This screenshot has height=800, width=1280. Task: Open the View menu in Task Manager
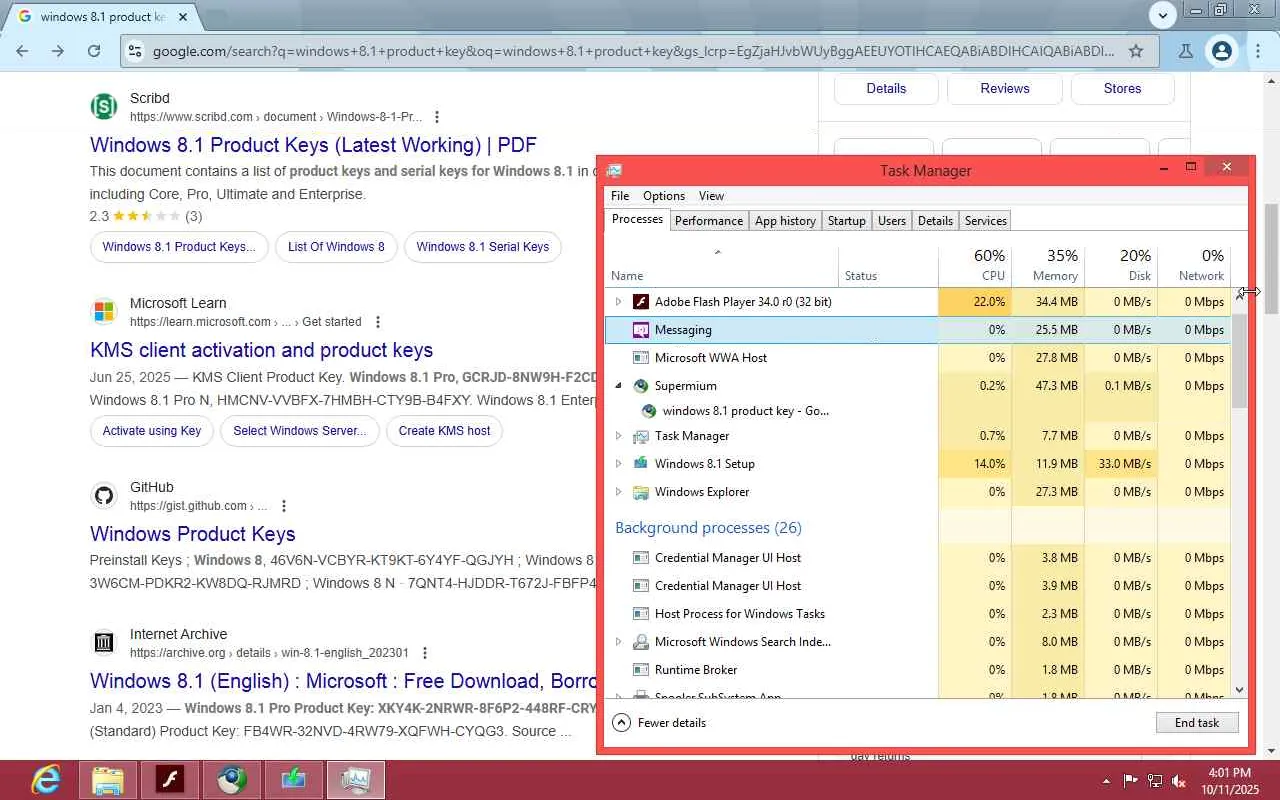pos(711,196)
